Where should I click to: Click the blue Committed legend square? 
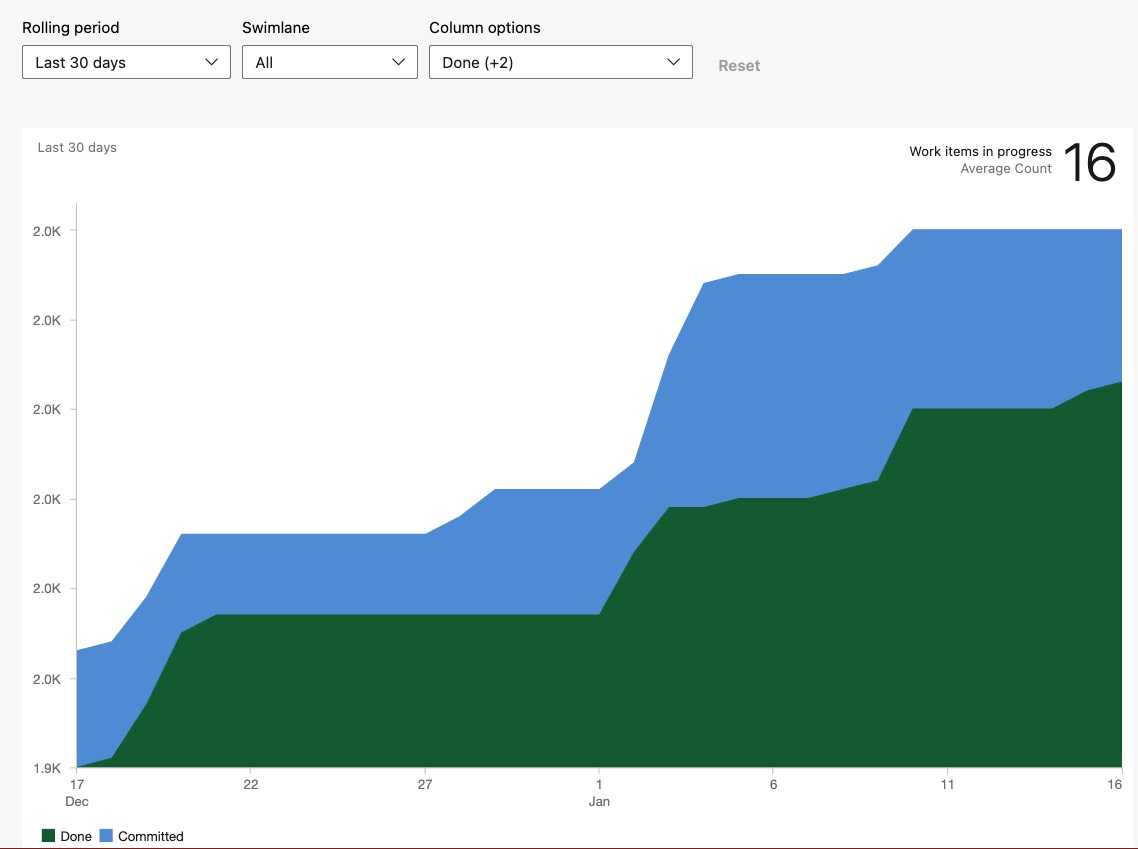106,836
